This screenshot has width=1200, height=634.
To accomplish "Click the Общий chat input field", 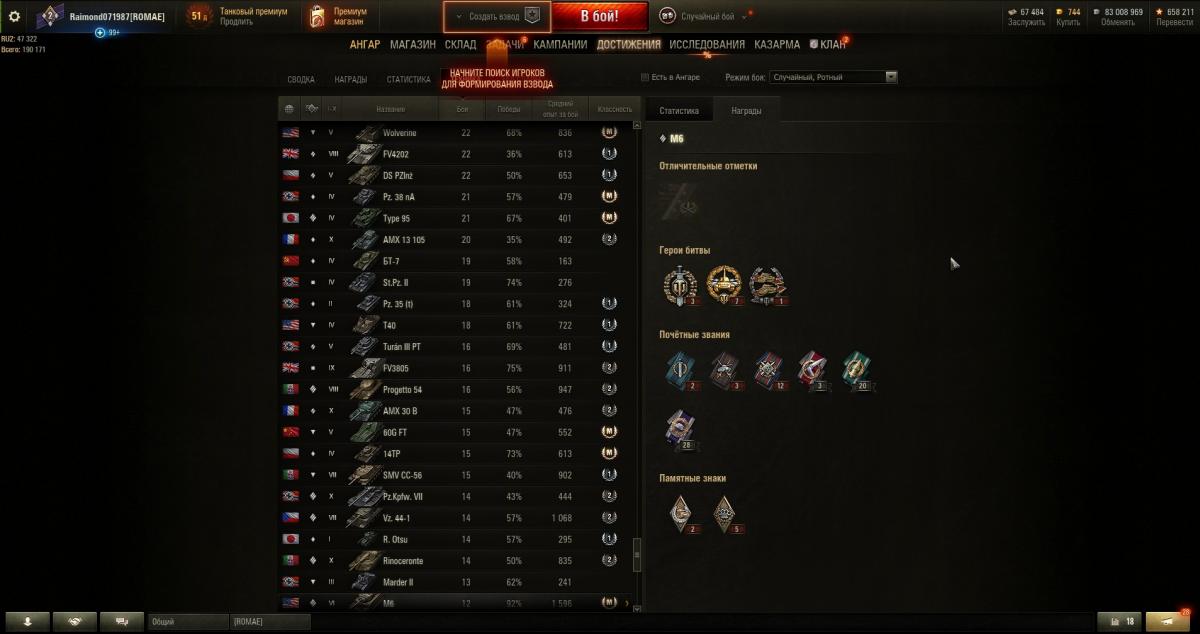I will [188, 622].
